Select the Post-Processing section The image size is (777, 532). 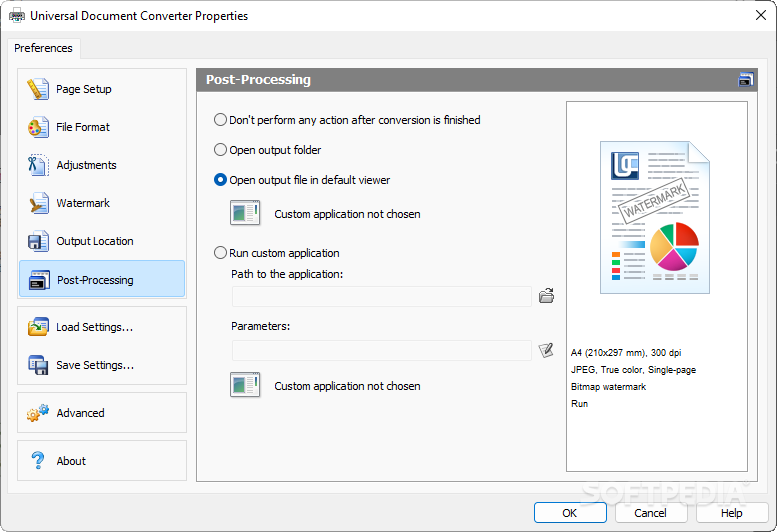pyautogui.click(x=102, y=279)
